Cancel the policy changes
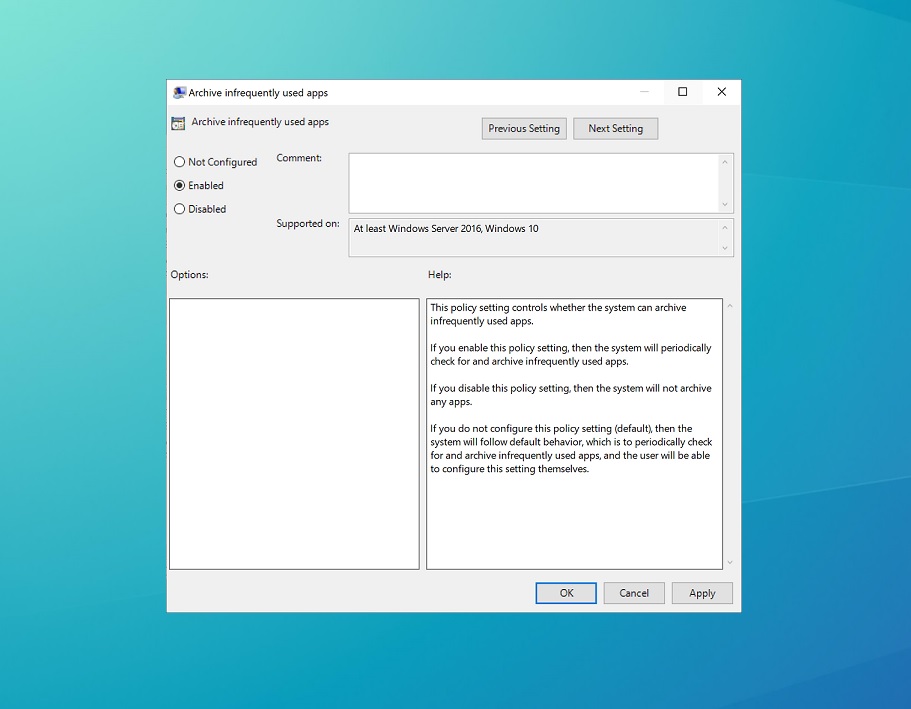The width and height of the screenshot is (911, 709). (x=634, y=593)
